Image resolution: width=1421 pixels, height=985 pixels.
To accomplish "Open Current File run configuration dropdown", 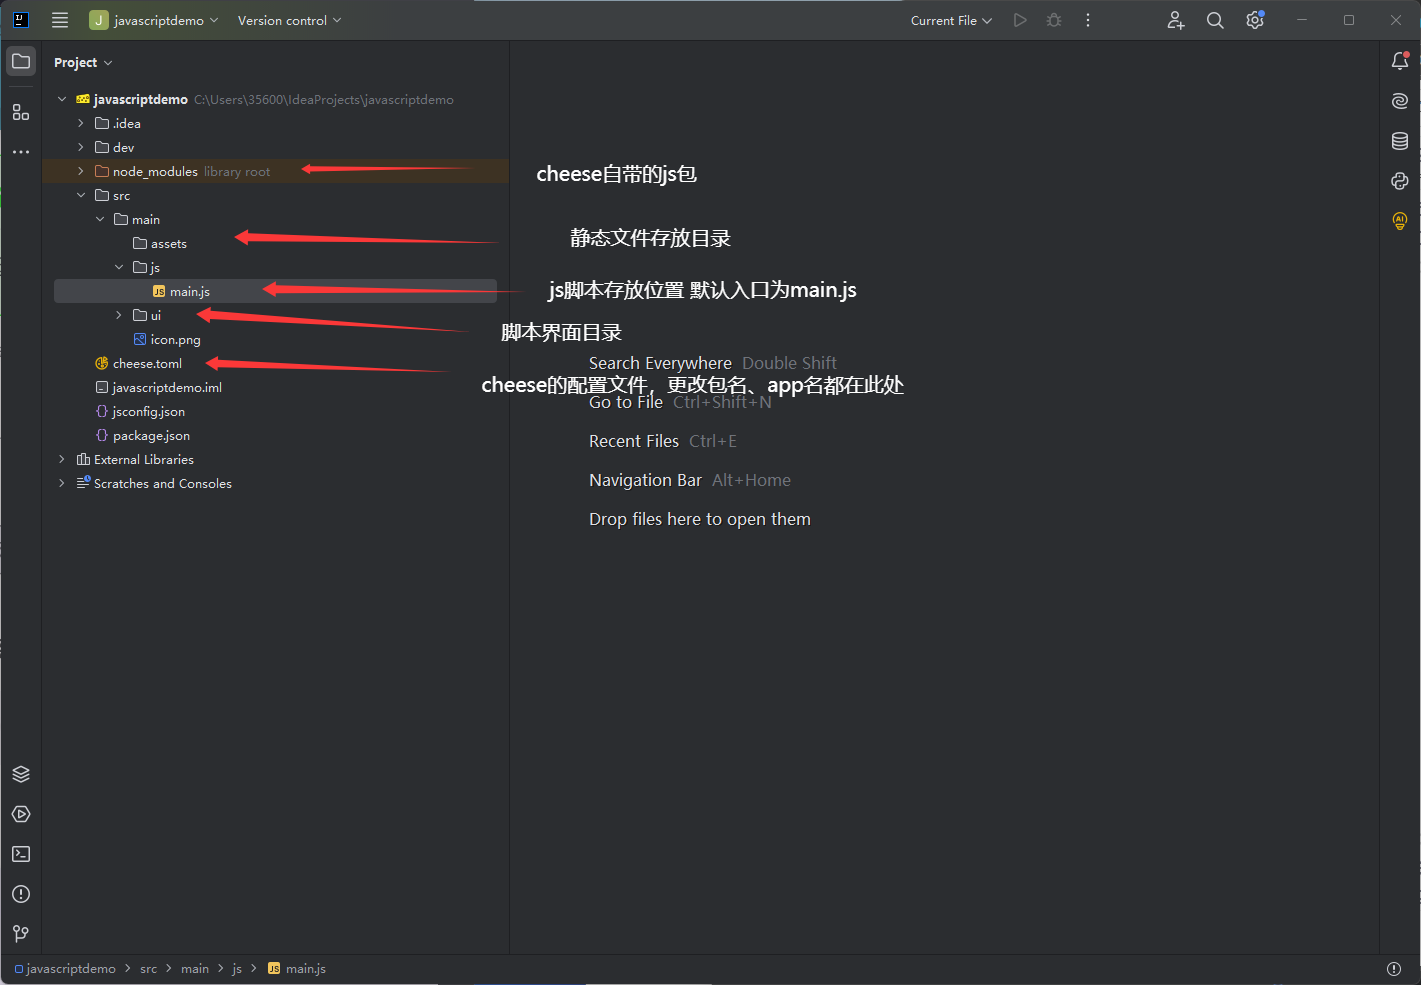I will [951, 20].
